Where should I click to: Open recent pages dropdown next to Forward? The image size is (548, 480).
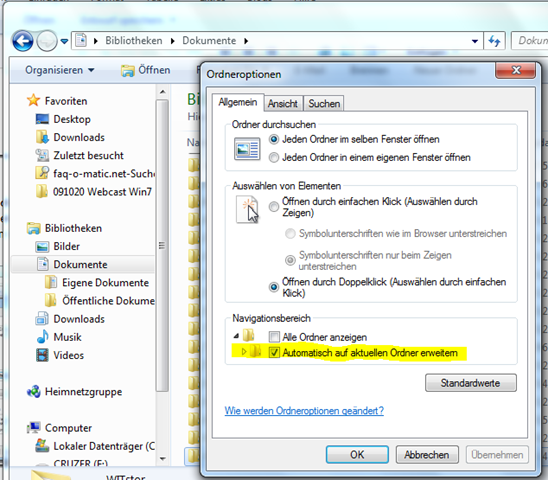[64, 41]
